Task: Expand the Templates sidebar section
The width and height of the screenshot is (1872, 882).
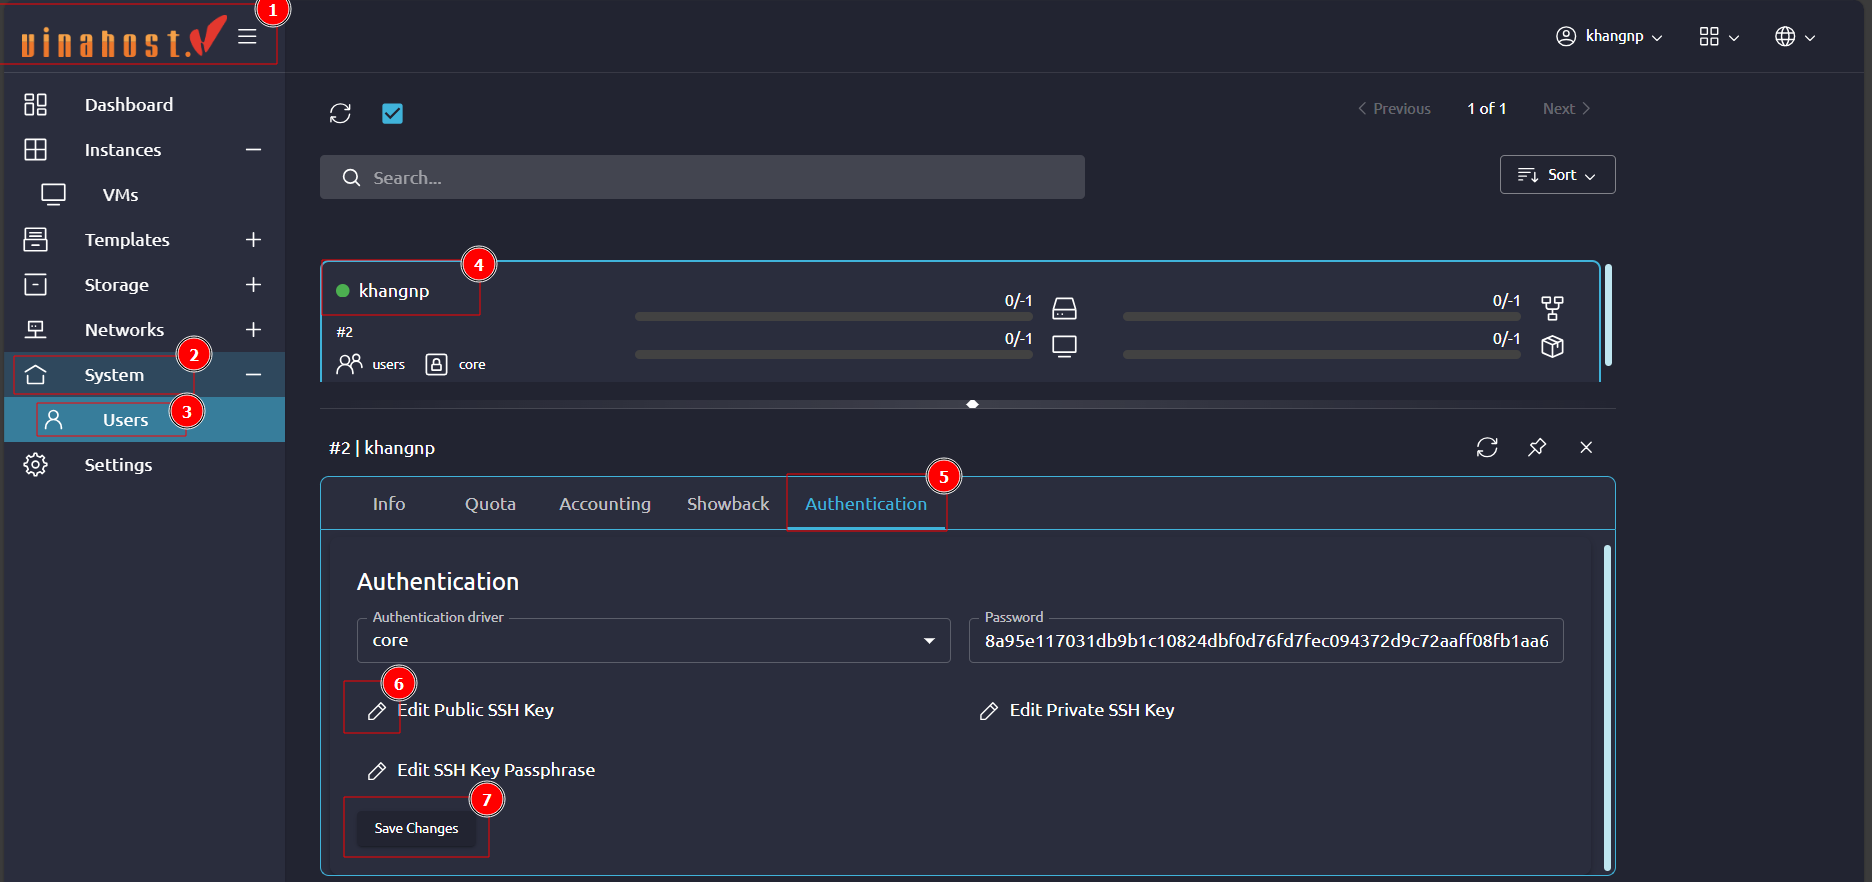Action: (x=253, y=240)
